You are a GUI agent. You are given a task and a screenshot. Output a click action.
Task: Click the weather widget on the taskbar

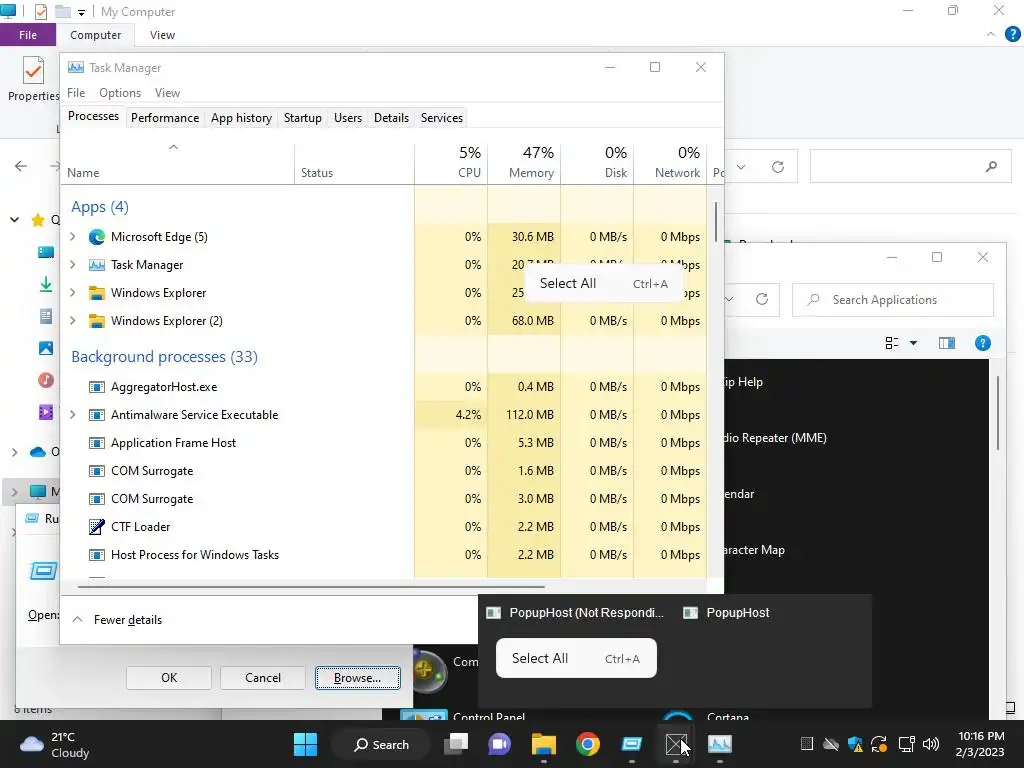click(55, 745)
